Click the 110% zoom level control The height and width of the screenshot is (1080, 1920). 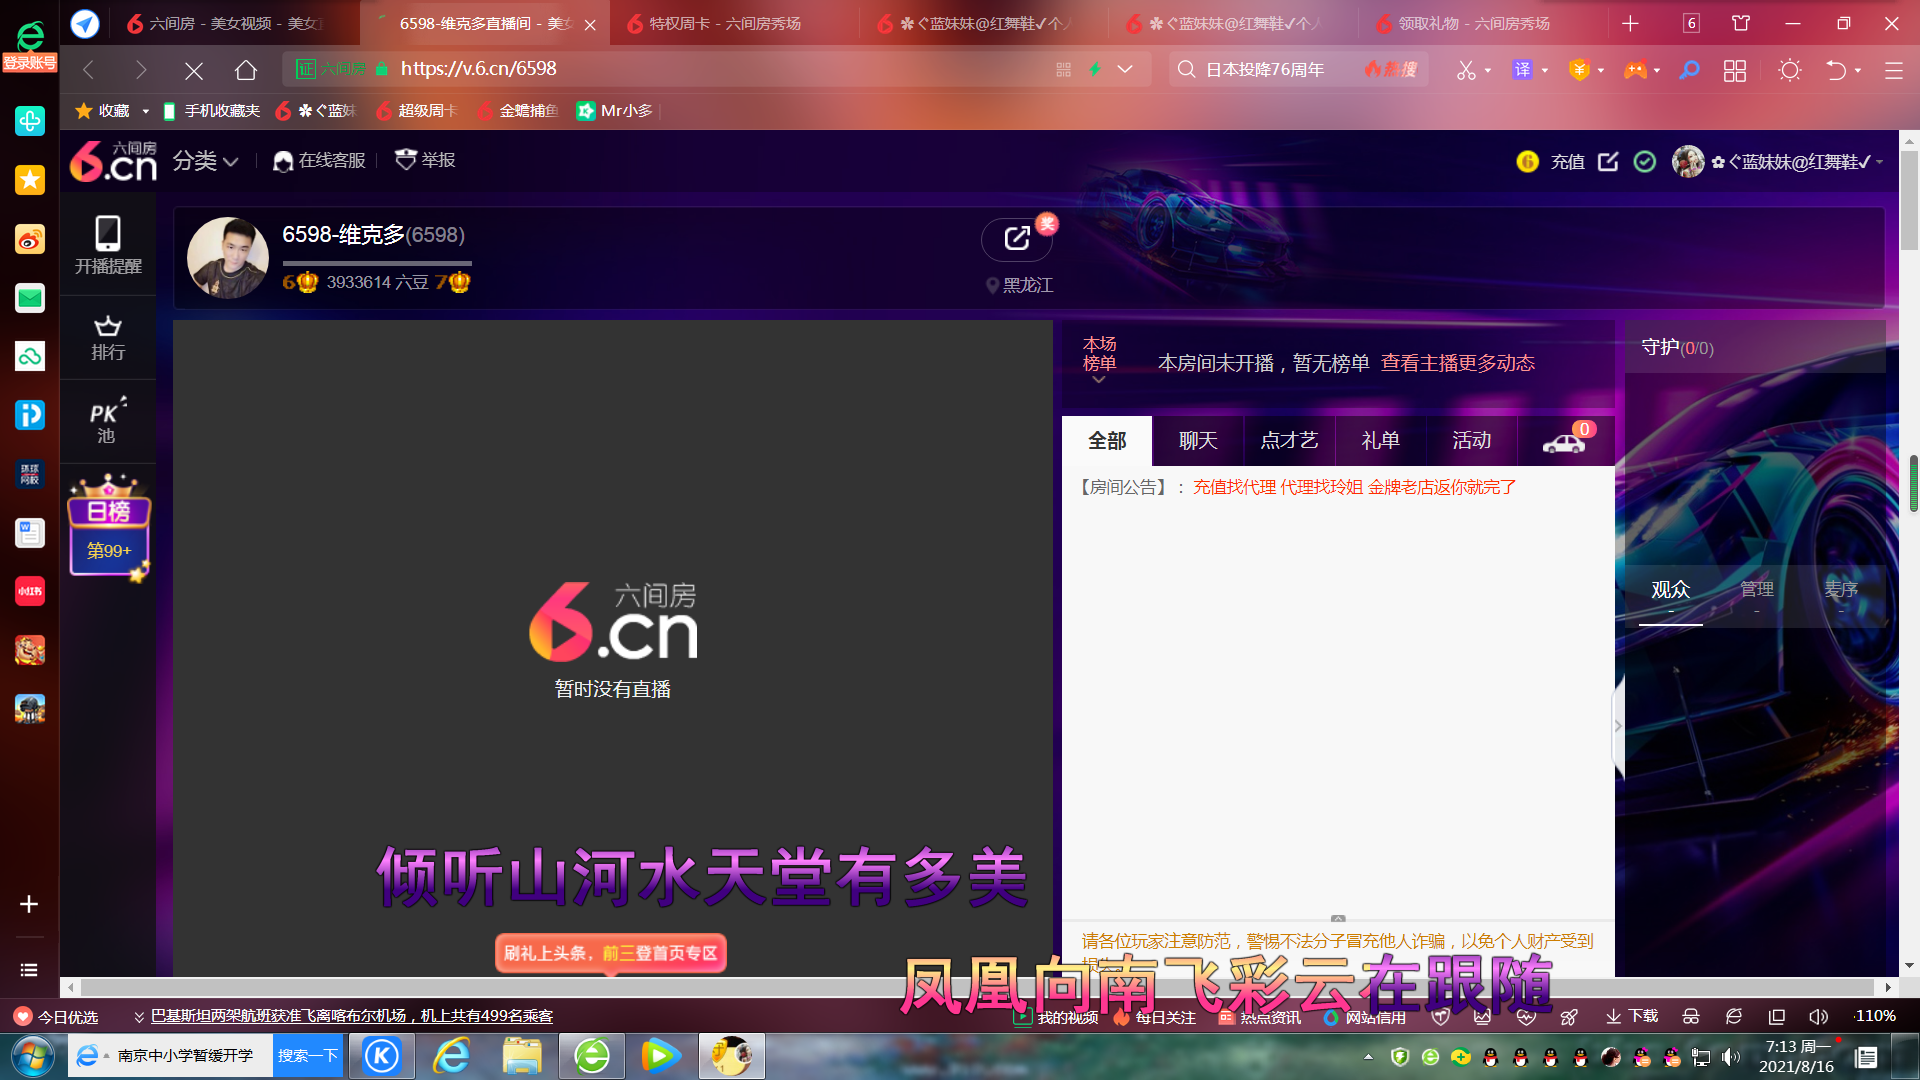[1875, 1017]
